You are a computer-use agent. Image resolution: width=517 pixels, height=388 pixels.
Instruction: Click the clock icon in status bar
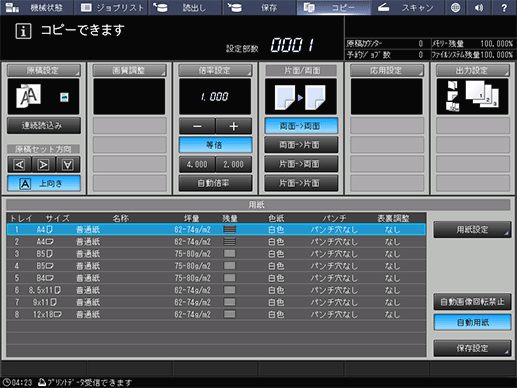tap(6, 382)
